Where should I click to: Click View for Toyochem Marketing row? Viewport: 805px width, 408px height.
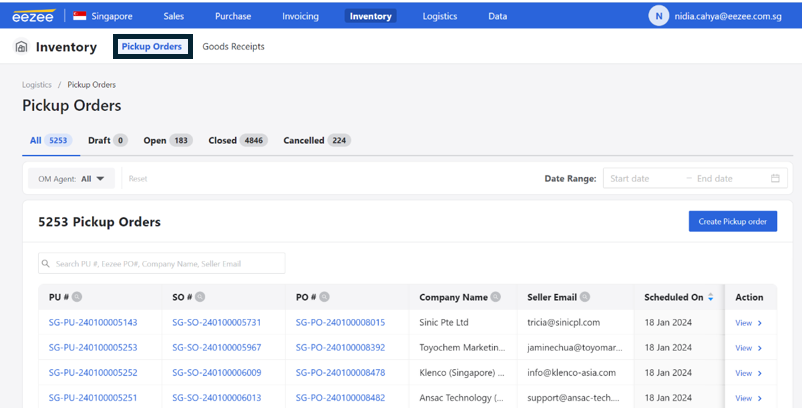tap(749, 348)
